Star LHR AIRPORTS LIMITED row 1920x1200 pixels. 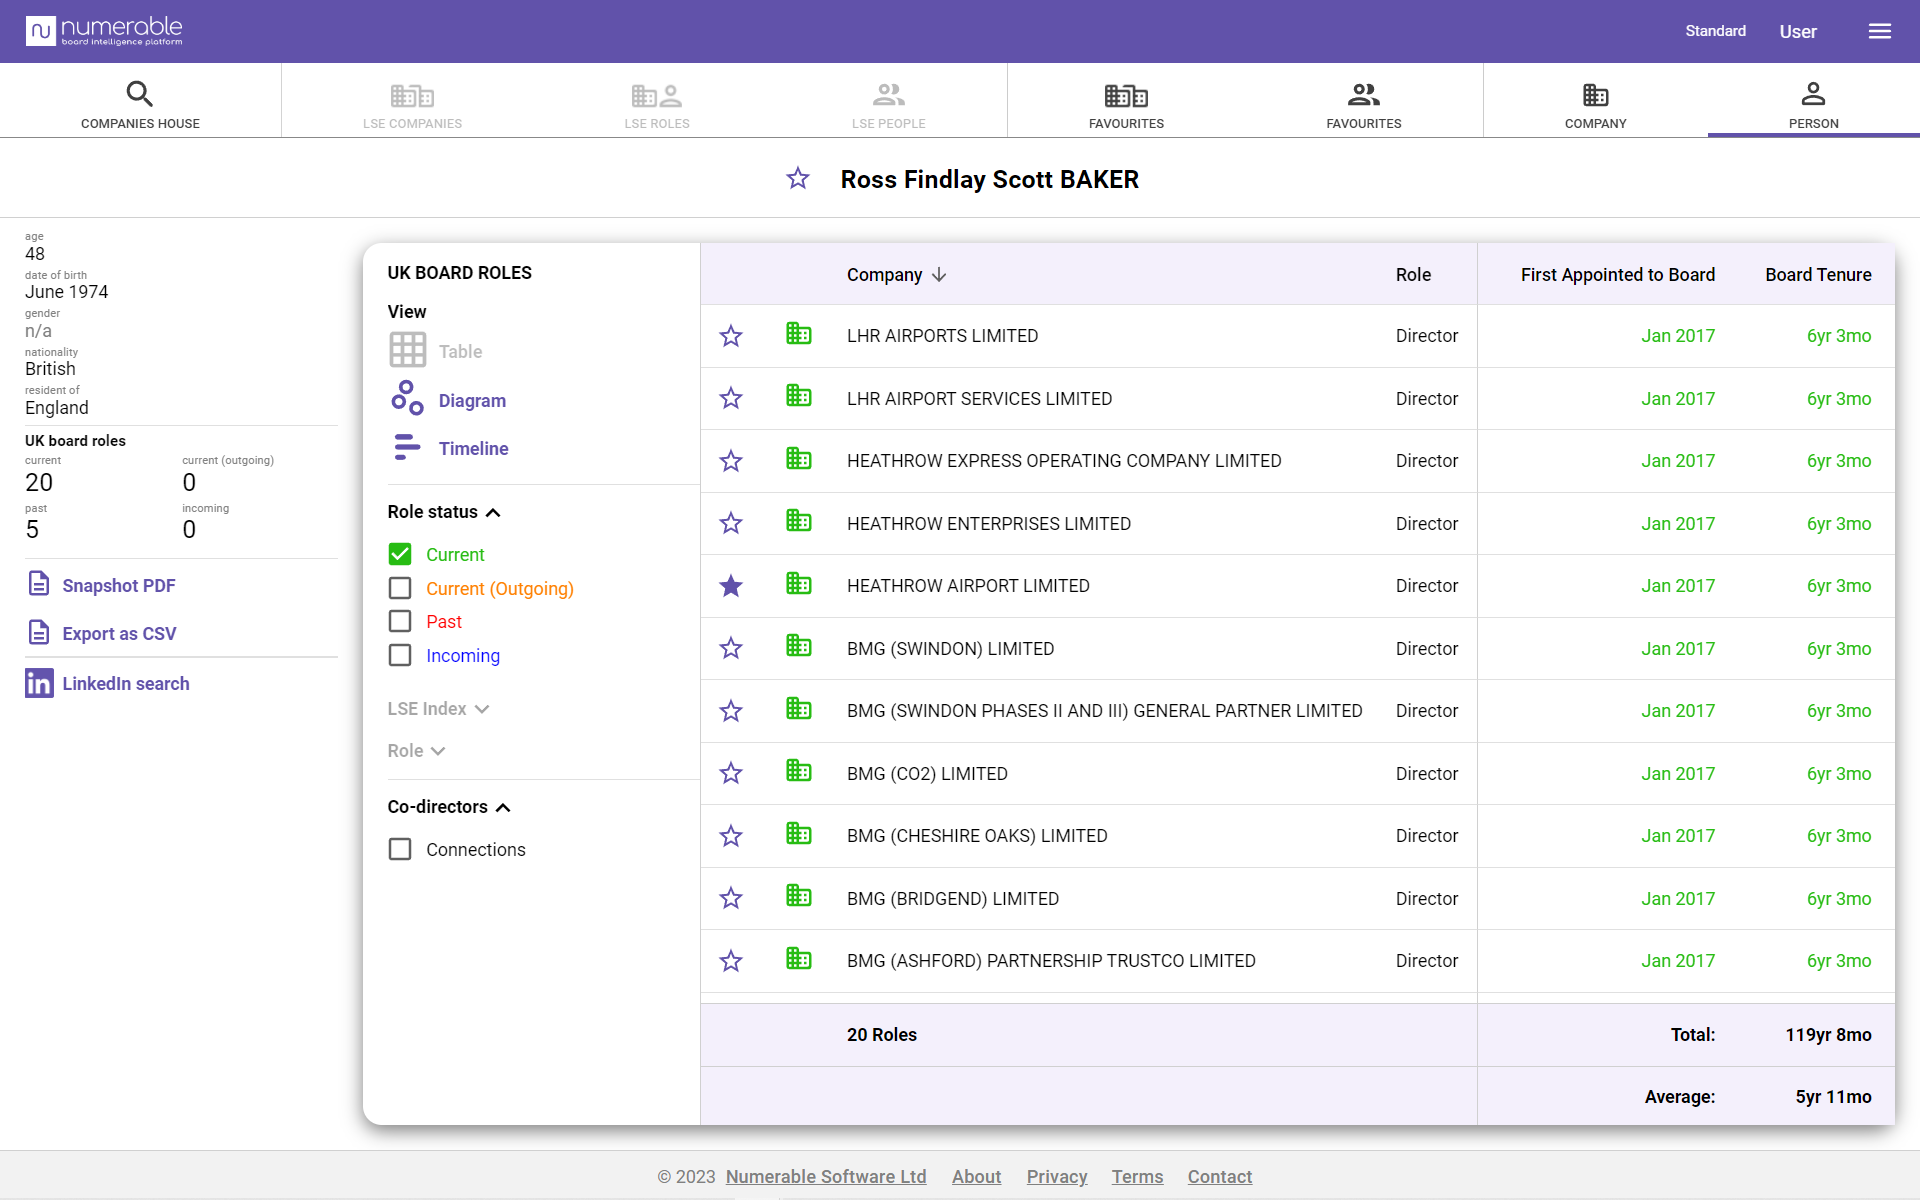pos(731,336)
